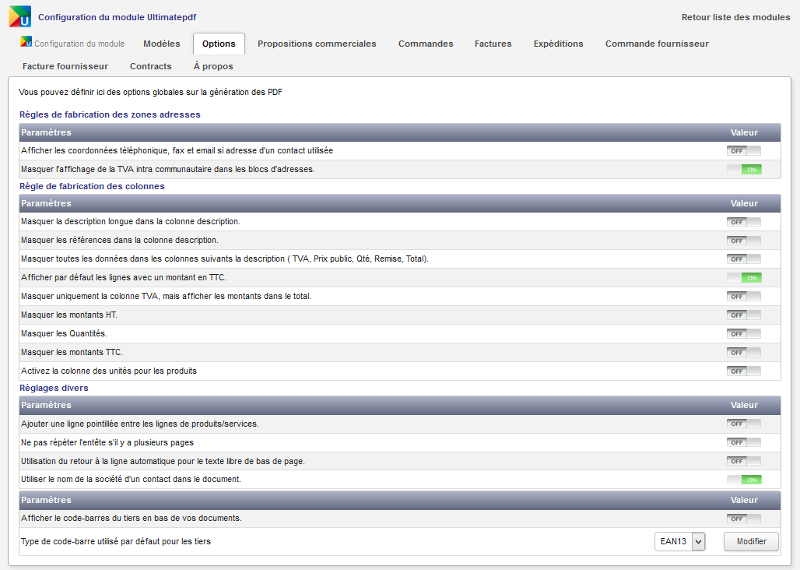Toggle telephone, fax and email coordinates display

coord(743,151)
